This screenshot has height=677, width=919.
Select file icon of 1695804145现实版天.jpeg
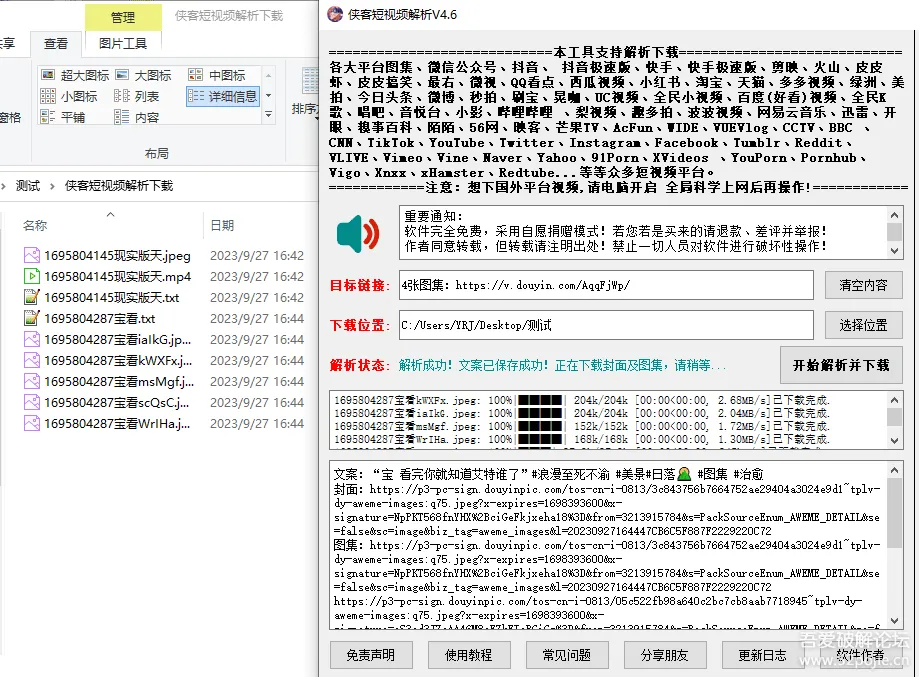tap(32, 256)
